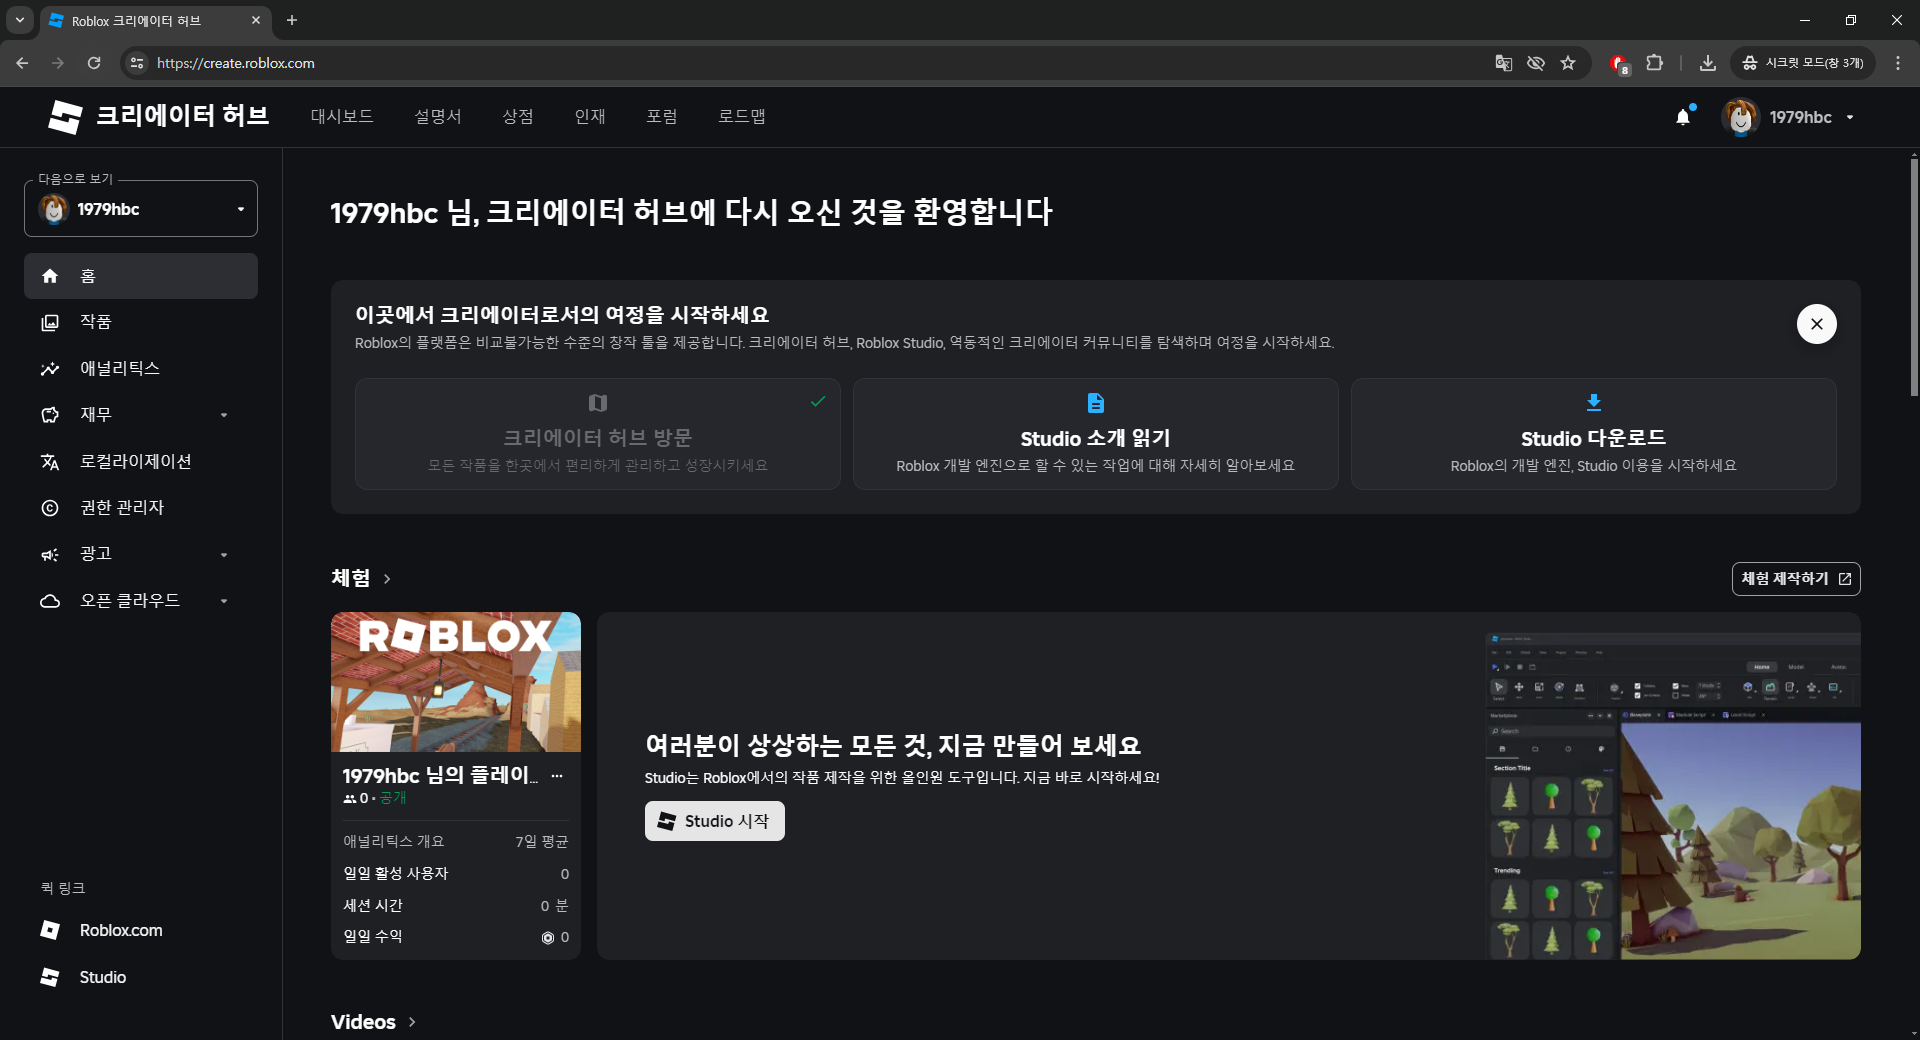
Task: Open the Studio 소개 읽기 card
Action: [x=1096, y=434]
